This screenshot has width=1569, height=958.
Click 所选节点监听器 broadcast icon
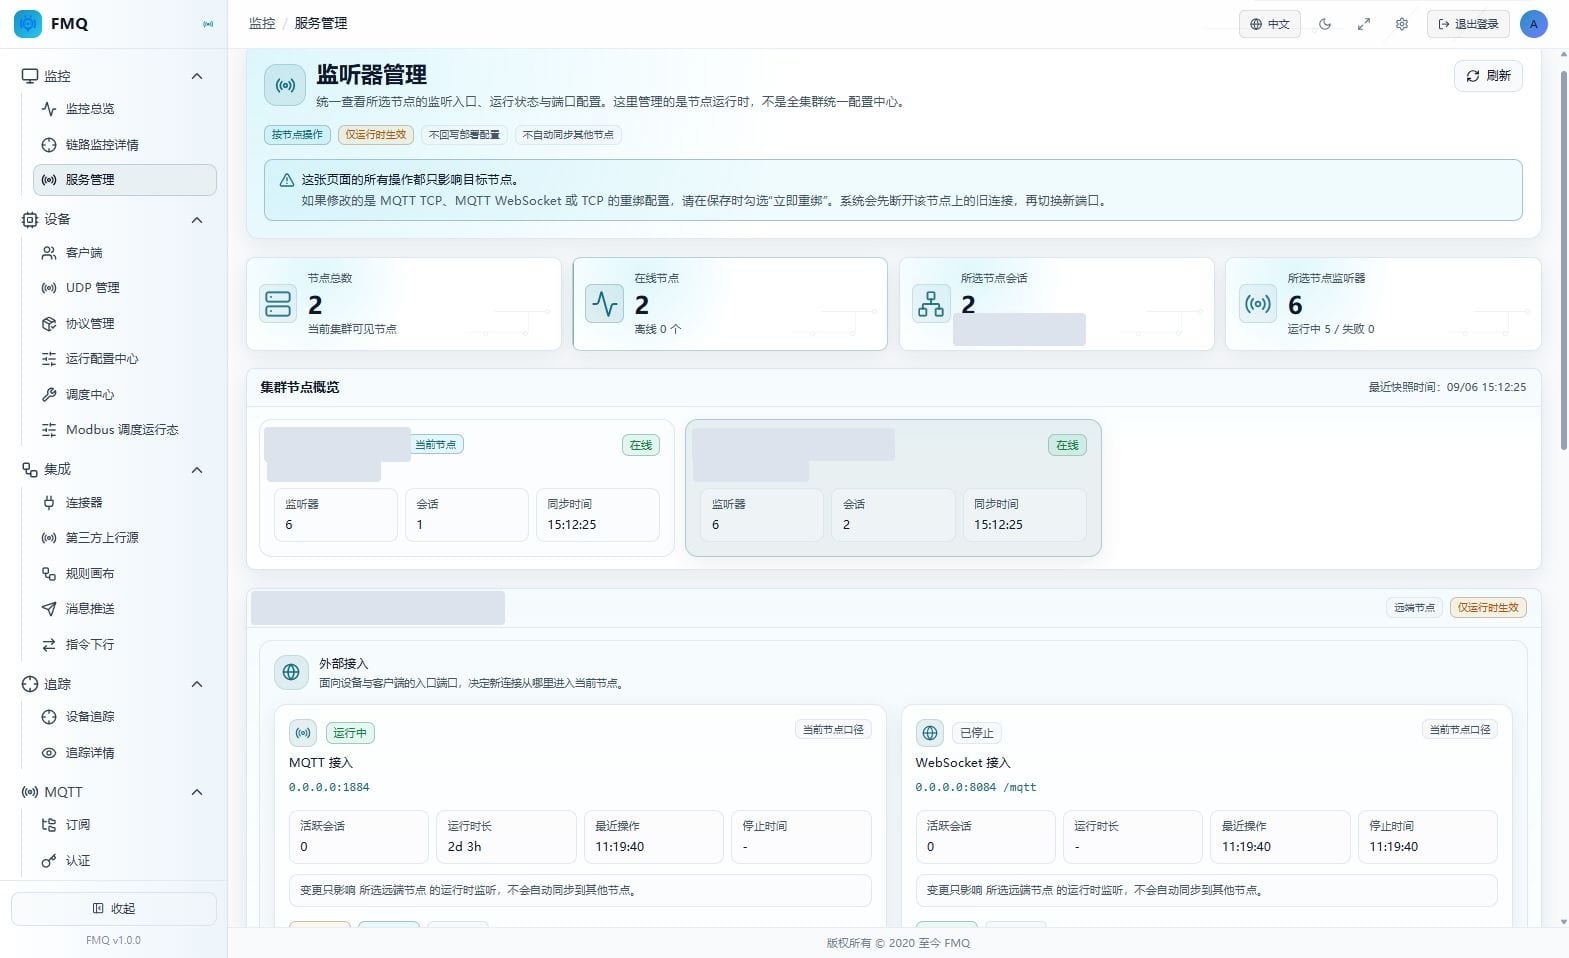(x=1258, y=304)
